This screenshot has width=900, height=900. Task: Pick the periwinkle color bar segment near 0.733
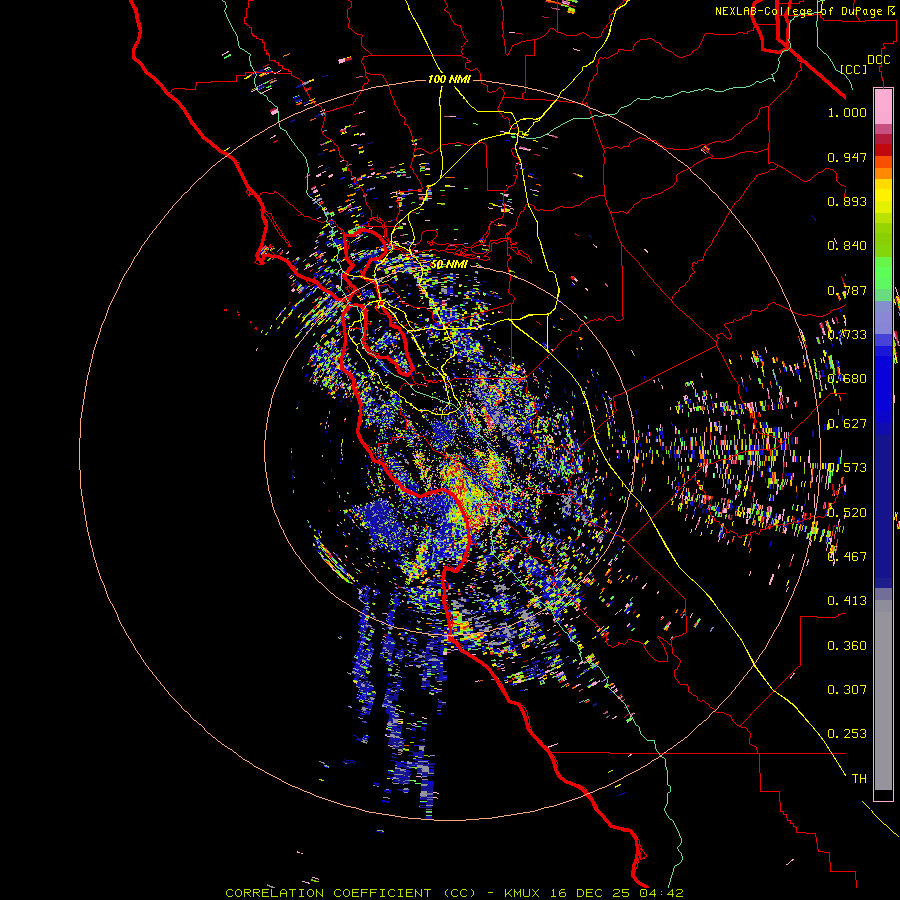click(883, 317)
